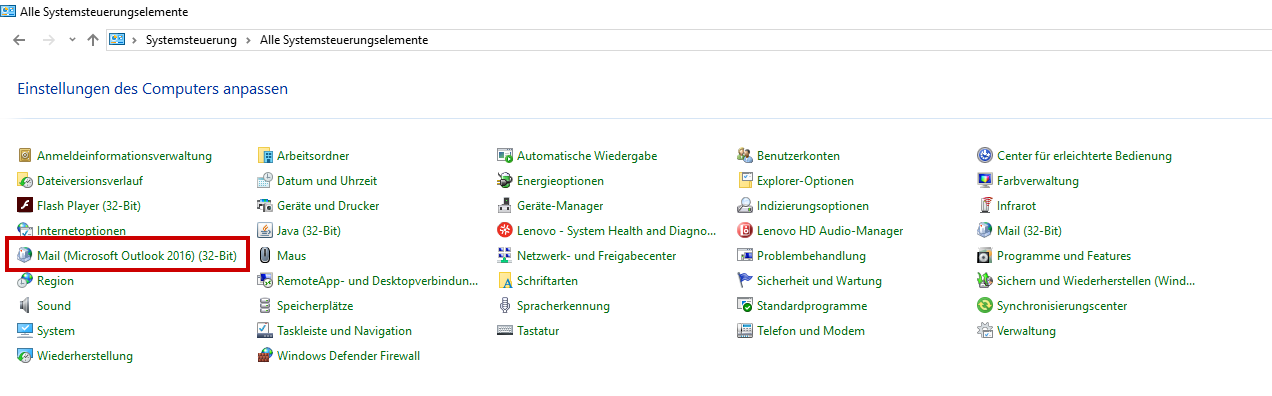This screenshot has height=396, width=1272.
Task: Open the Anmeldeinformationsverwaltung safe icon
Action: (x=25, y=156)
